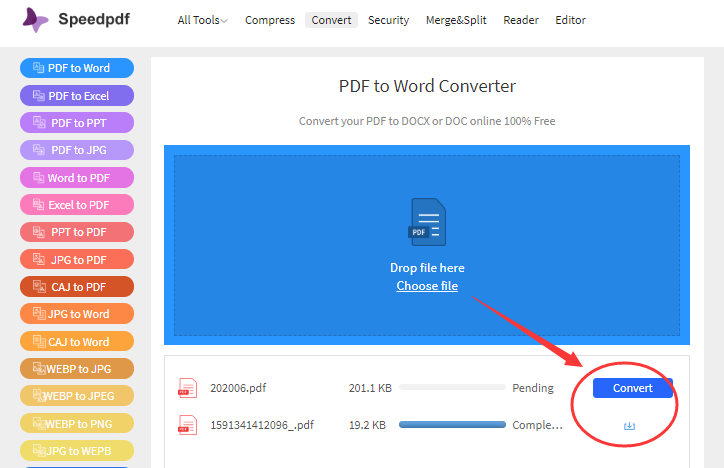Click the Comple... status text
Viewport: 724px width, 468px height.
pyautogui.click(x=537, y=425)
